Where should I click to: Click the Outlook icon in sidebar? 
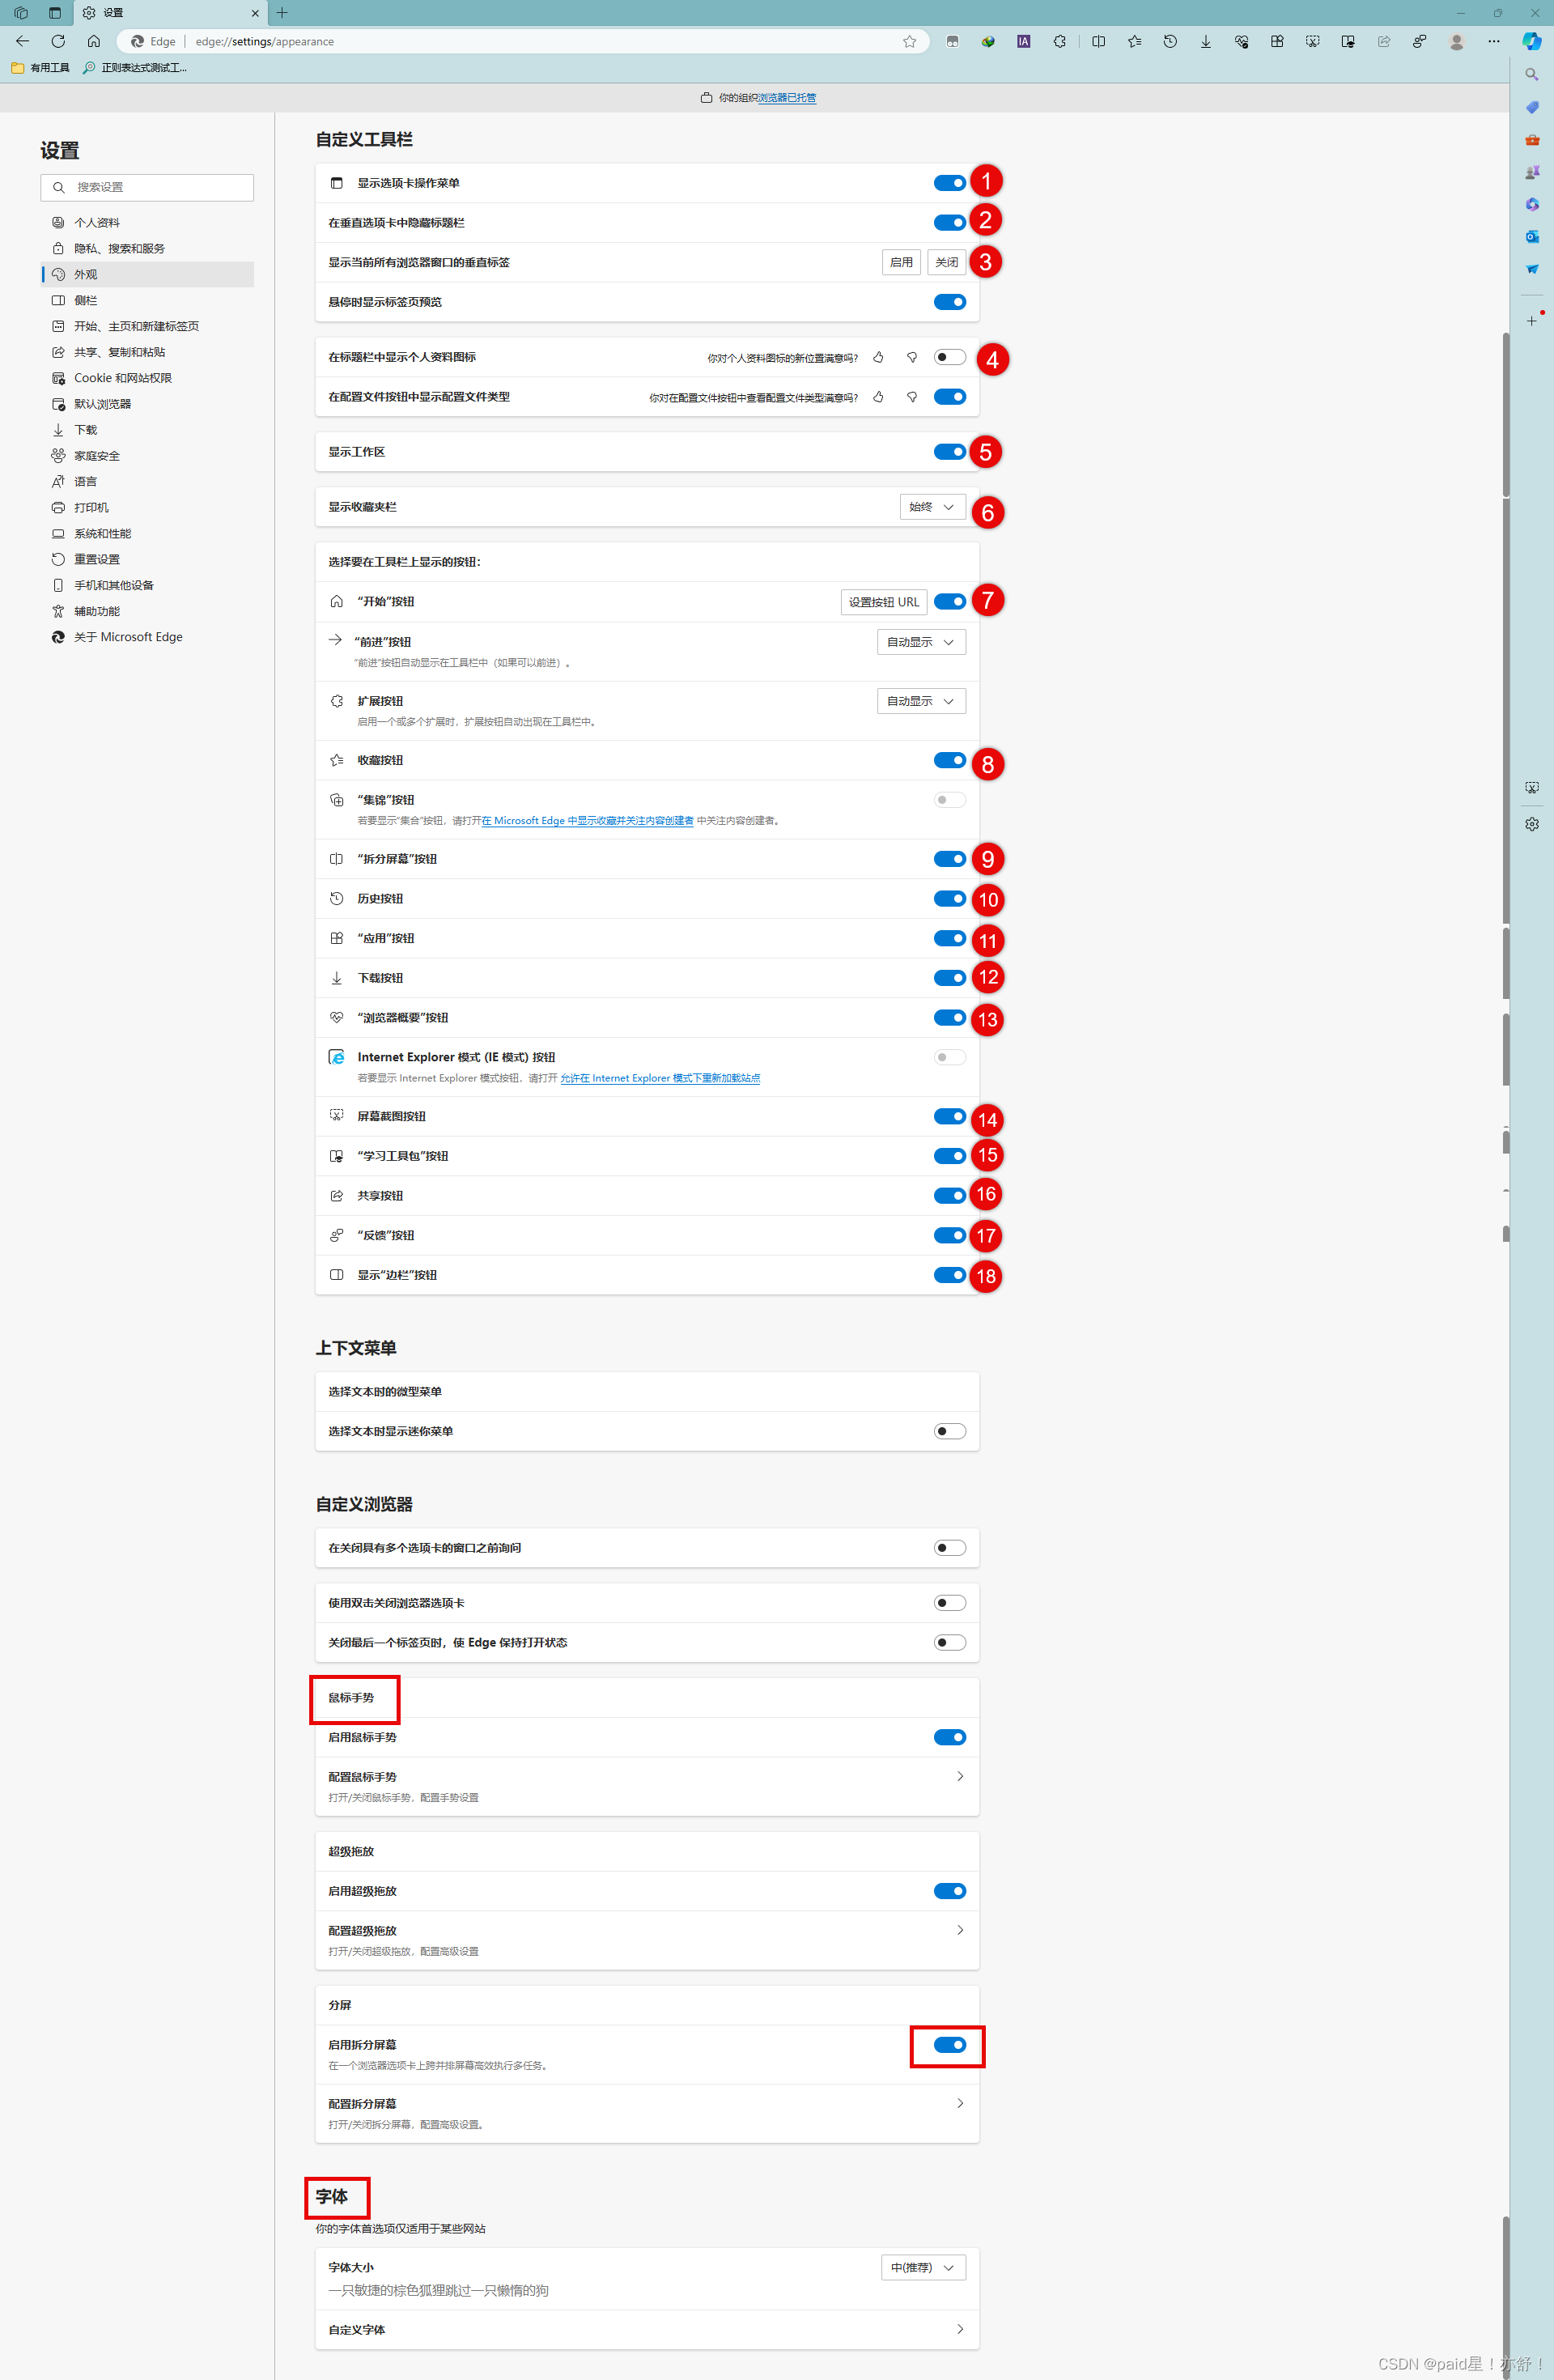(x=1531, y=237)
